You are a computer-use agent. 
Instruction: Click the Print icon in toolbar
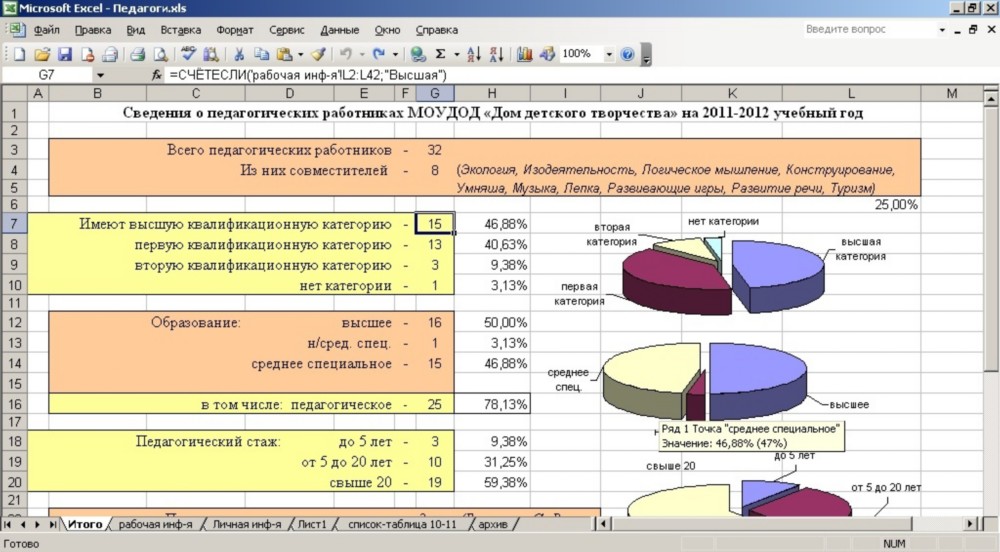[x=137, y=54]
